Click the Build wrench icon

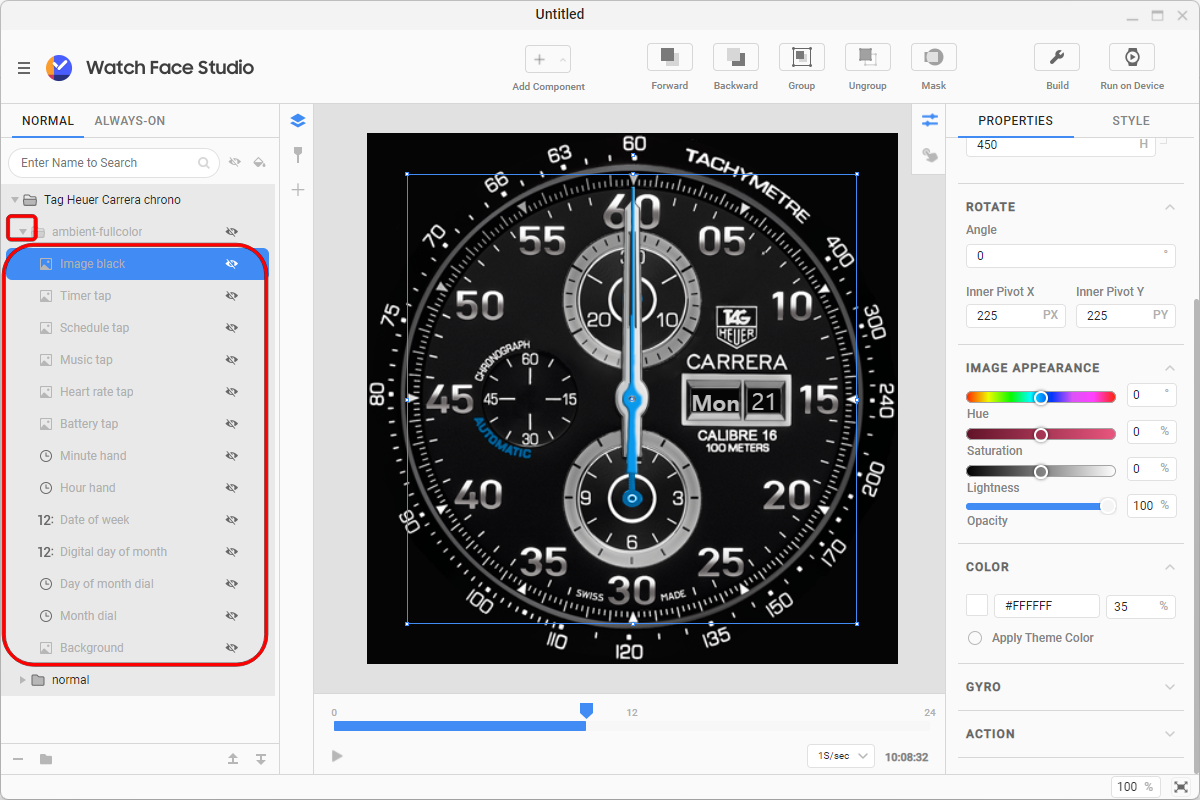coord(1057,57)
